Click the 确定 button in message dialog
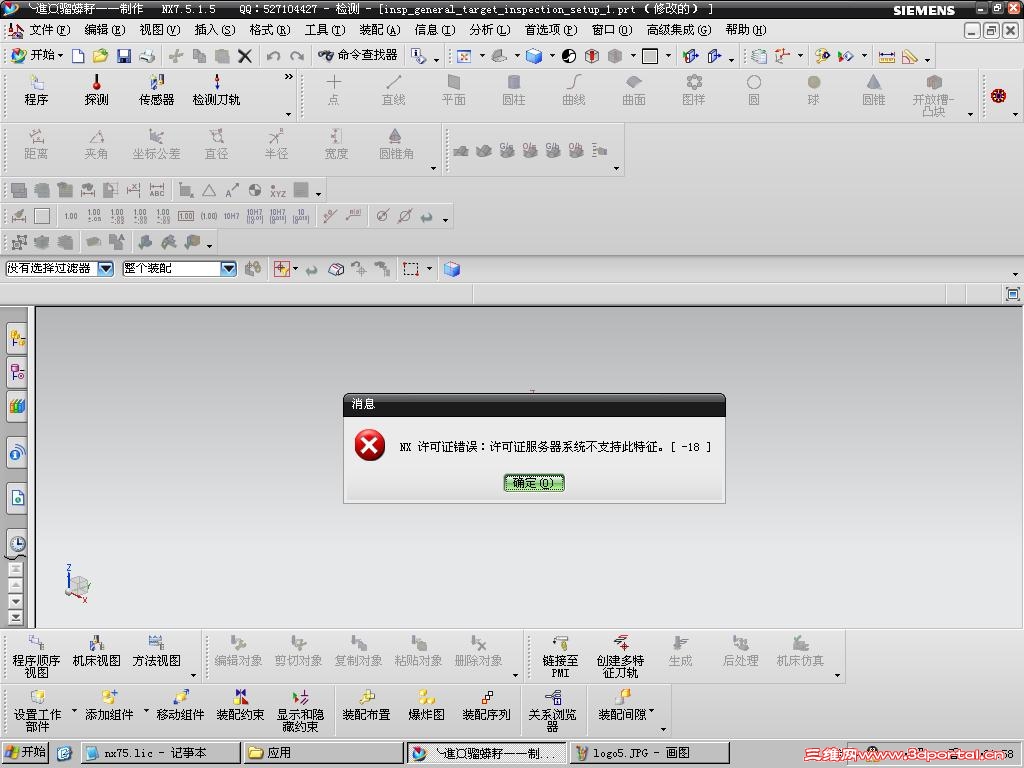 pyautogui.click(x=534, y=483)
